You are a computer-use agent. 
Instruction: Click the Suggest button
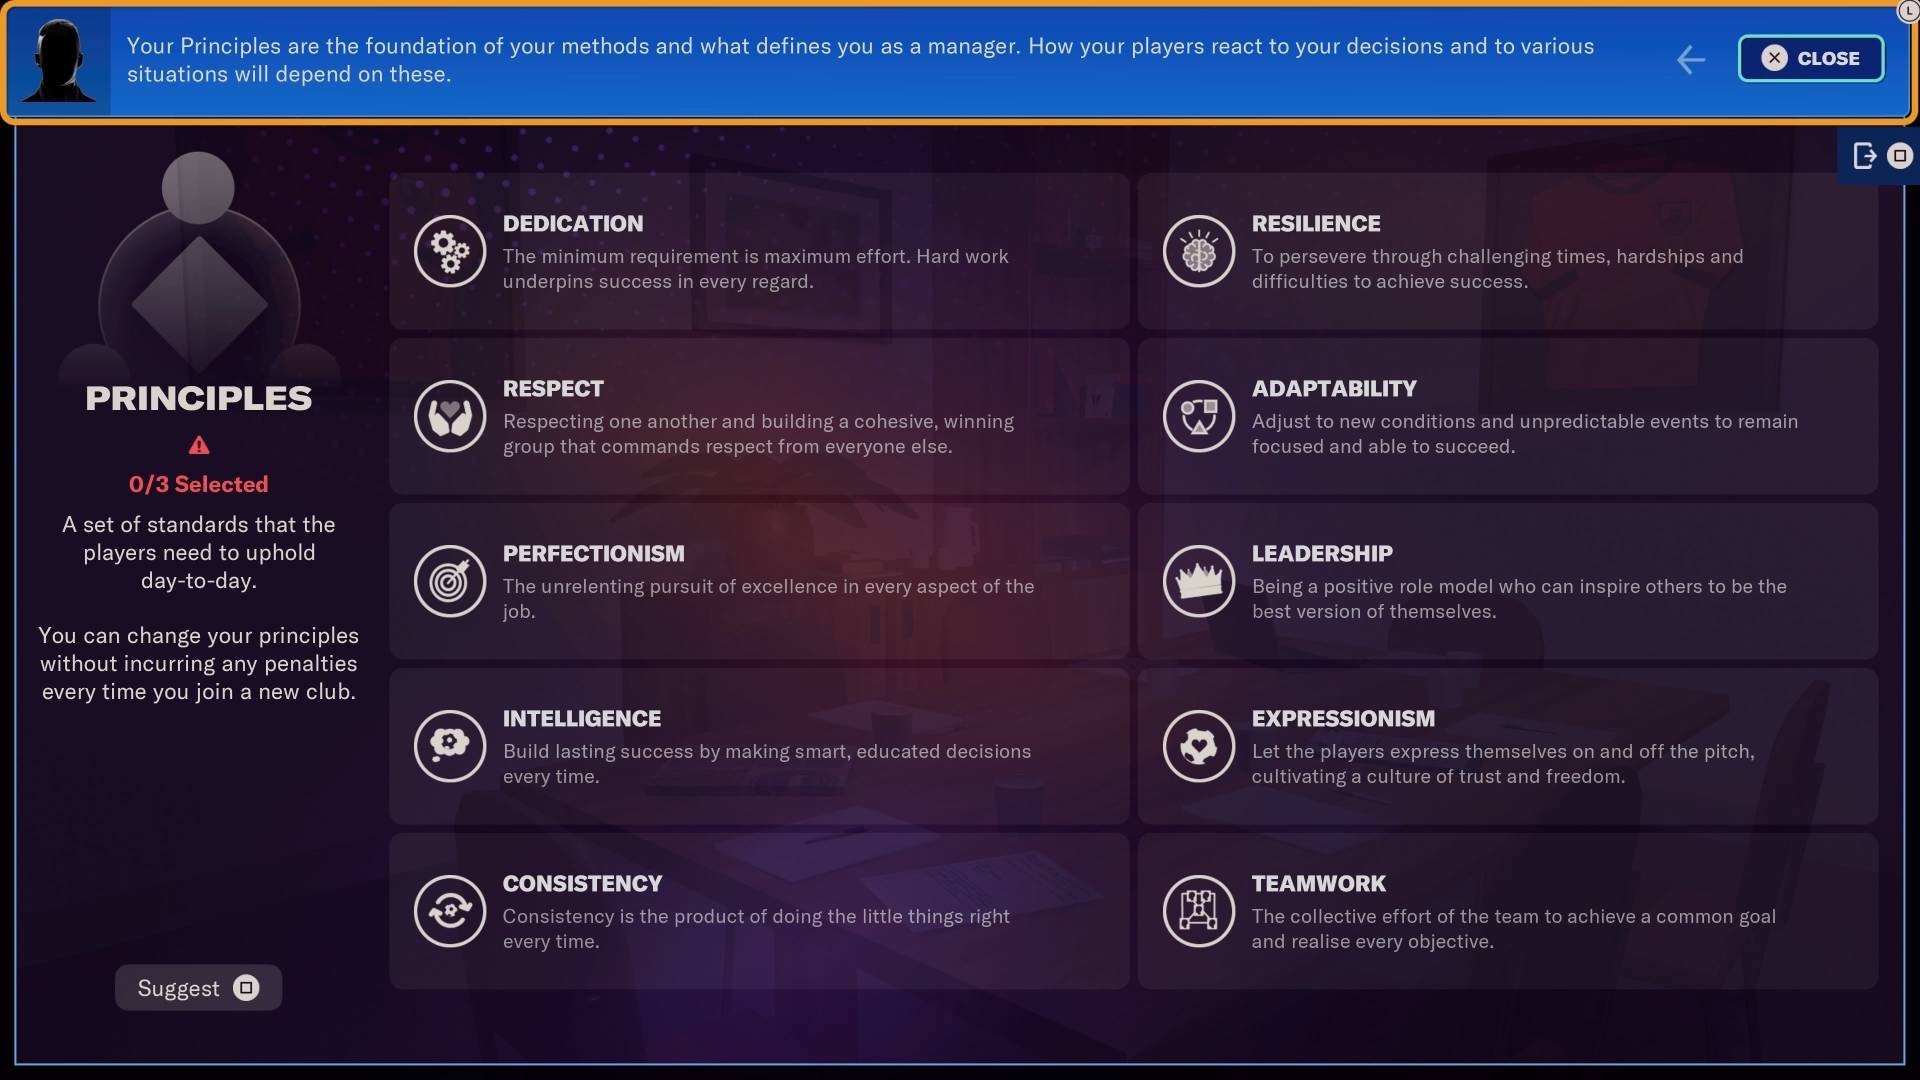pyautogui.click(x=198, y=986)
